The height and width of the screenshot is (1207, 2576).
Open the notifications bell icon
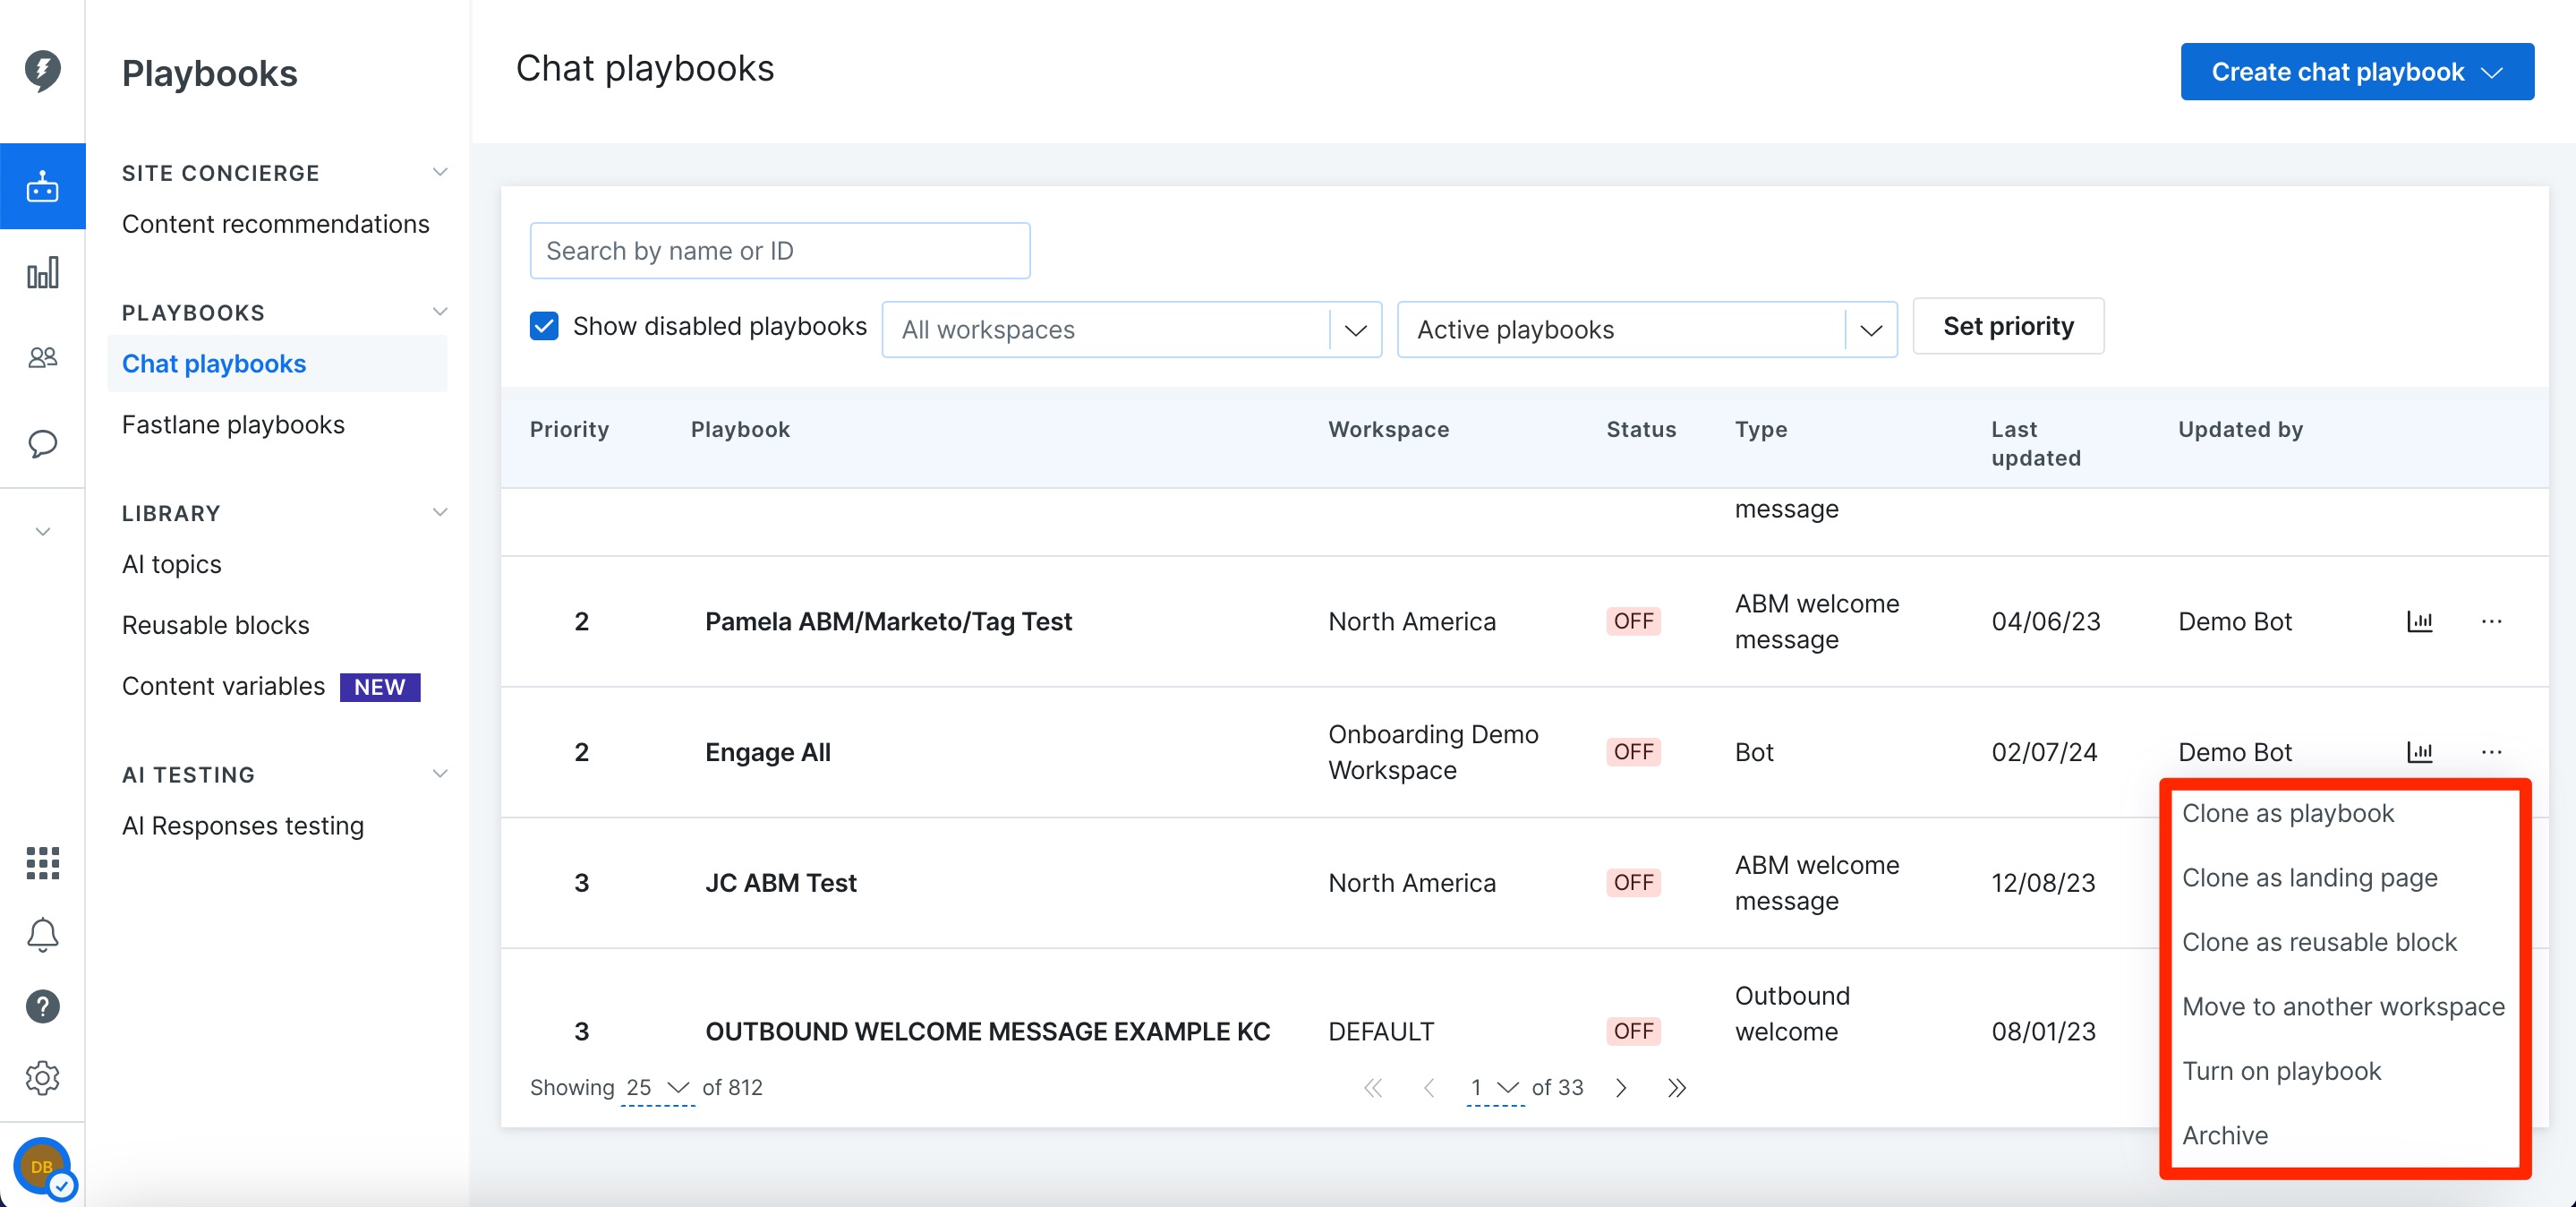coord(42,935)
